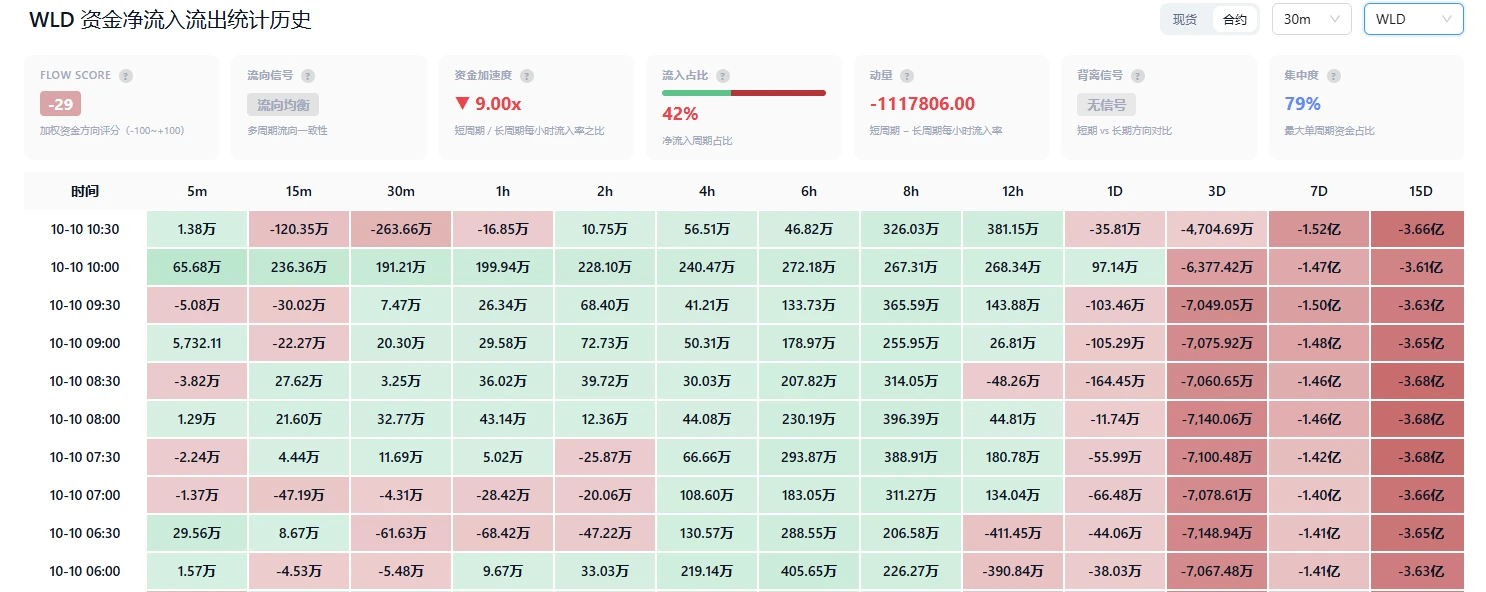This screenshot has width=1486, height=592.
Task: Click the 1D column header
Action: (1115, 191)
